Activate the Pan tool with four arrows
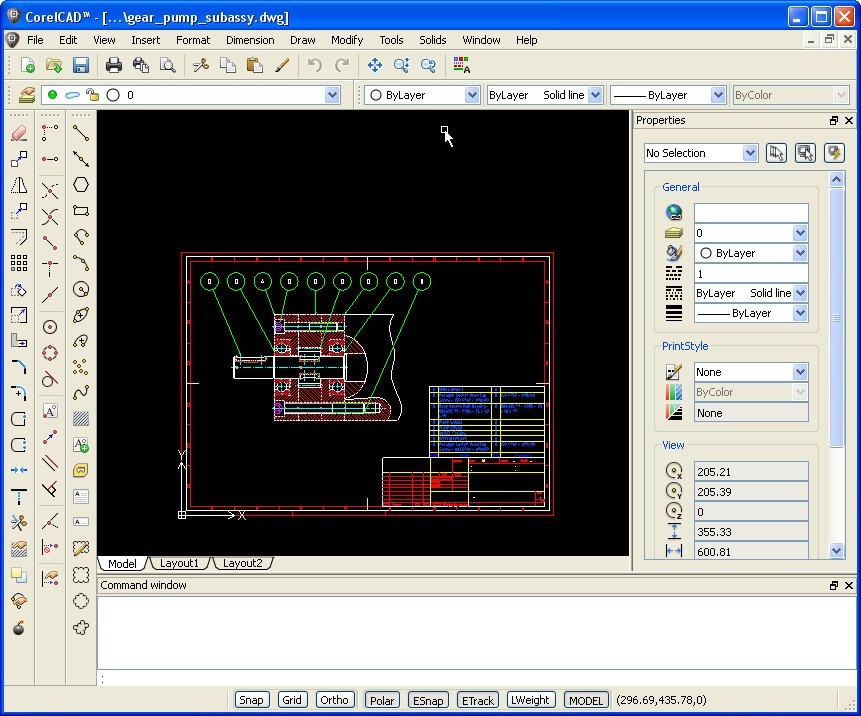This screenshot has height=716, width=861. pos(375,65)
